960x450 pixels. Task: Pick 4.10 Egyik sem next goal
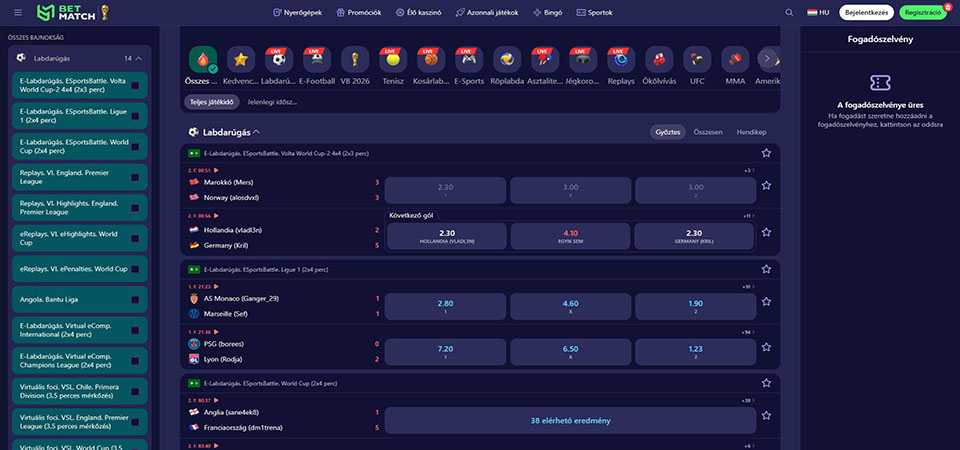click(x=571, y=236)
